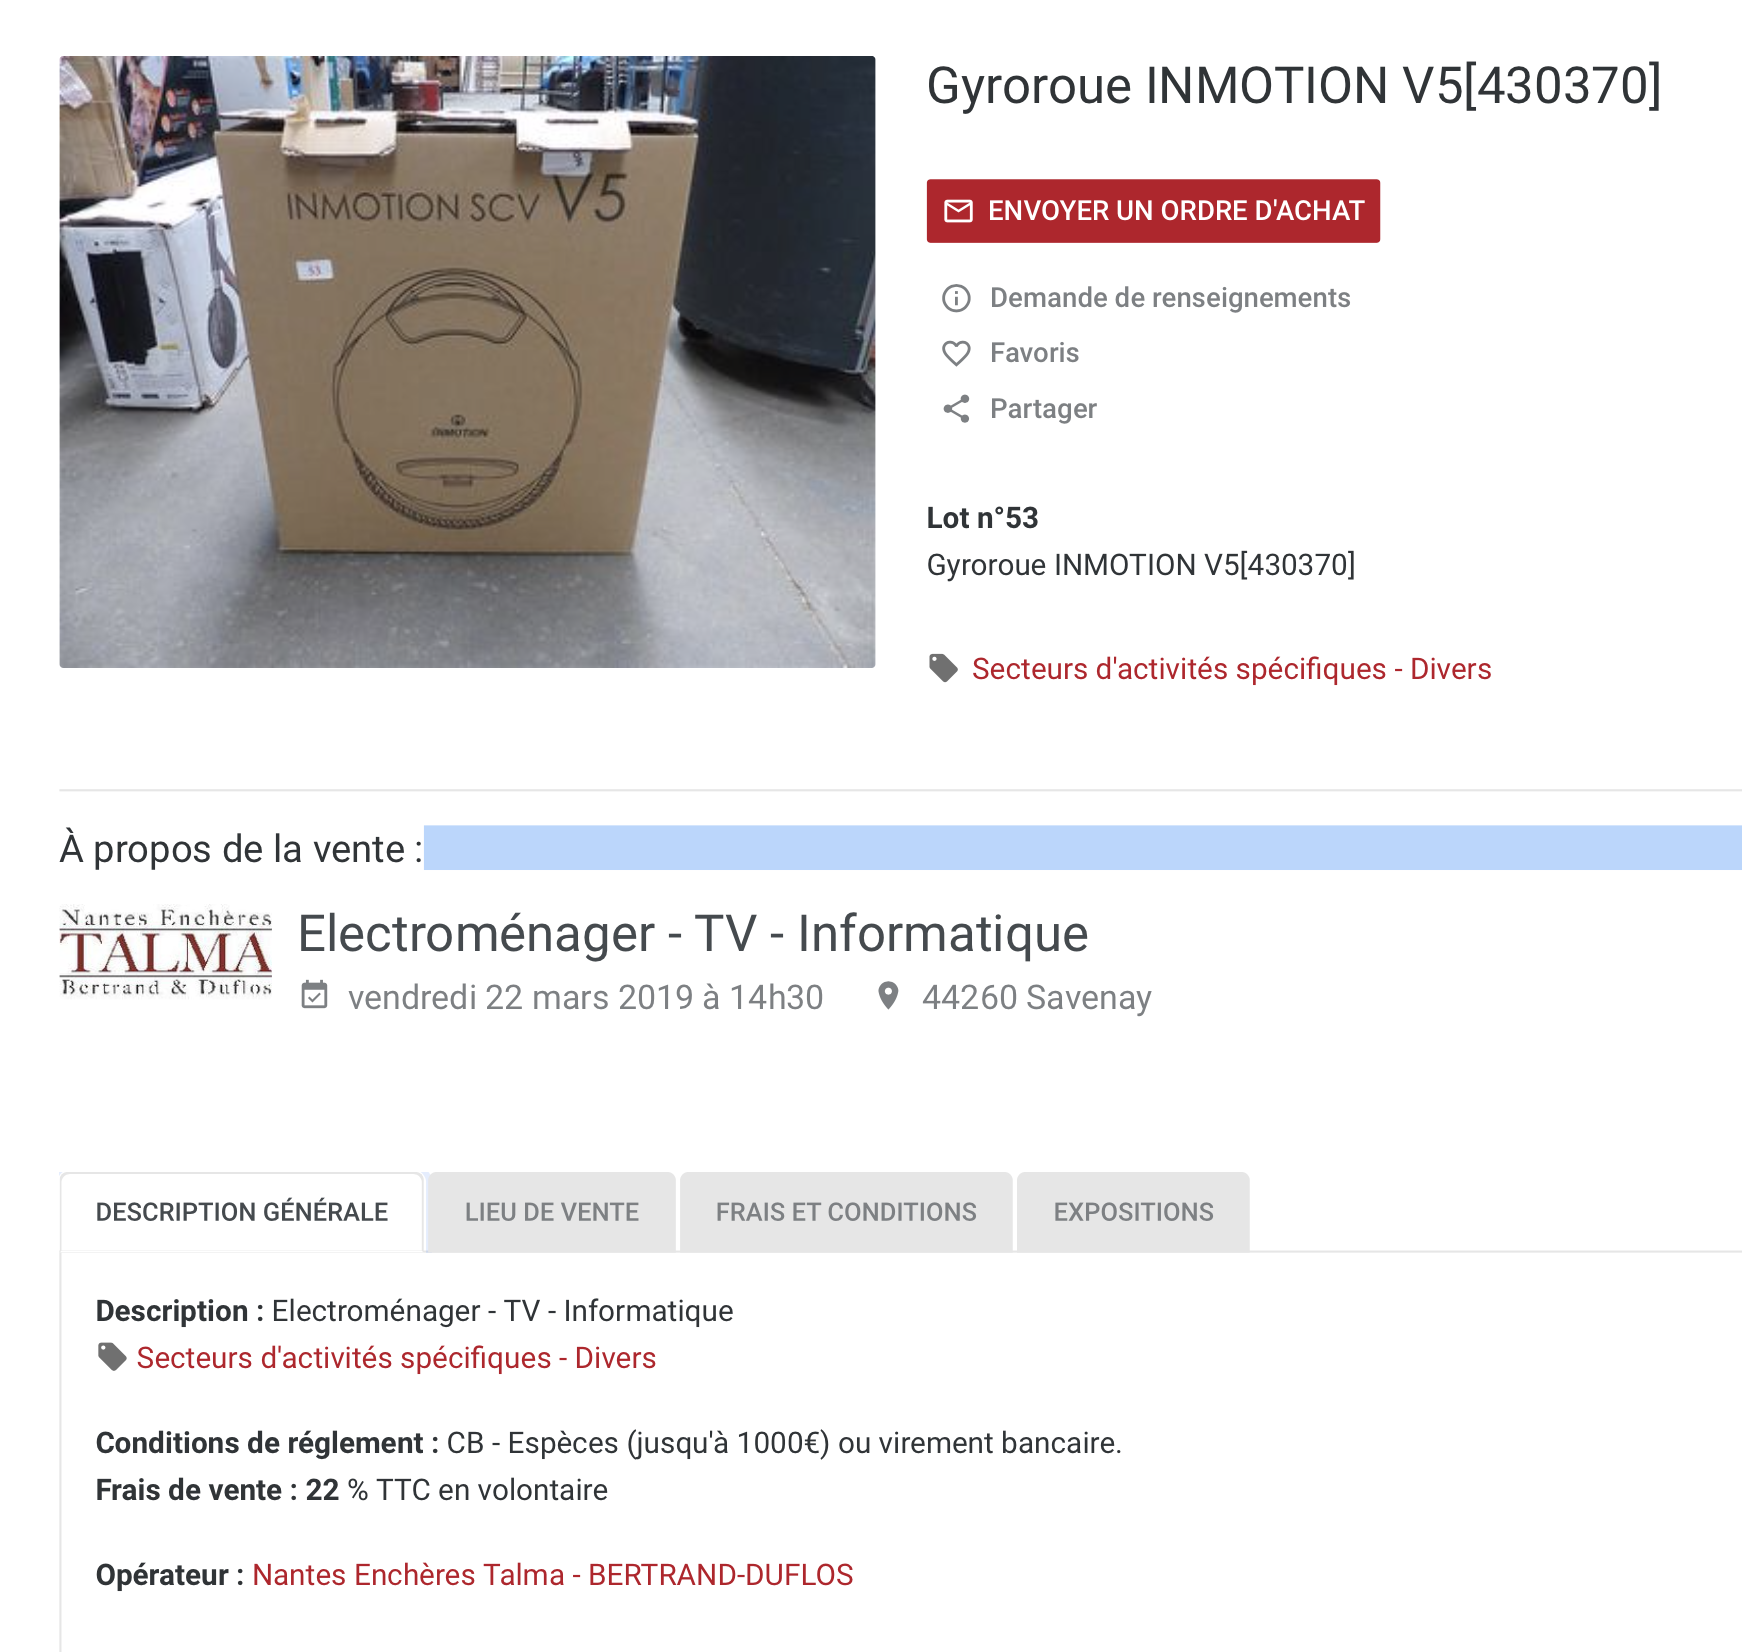Click the heart Favoris icon
Image resolution: width=1742 pixels, height=1652 pixels.
(x=956, y=353)
